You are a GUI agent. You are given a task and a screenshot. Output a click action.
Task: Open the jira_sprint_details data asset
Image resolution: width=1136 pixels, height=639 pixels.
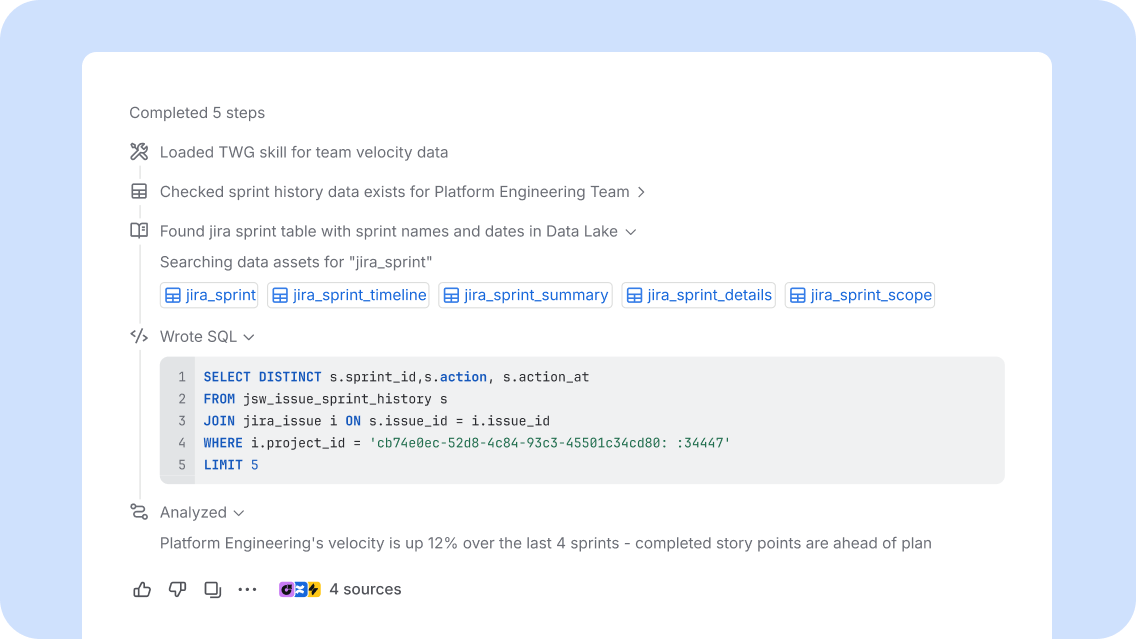698,295
